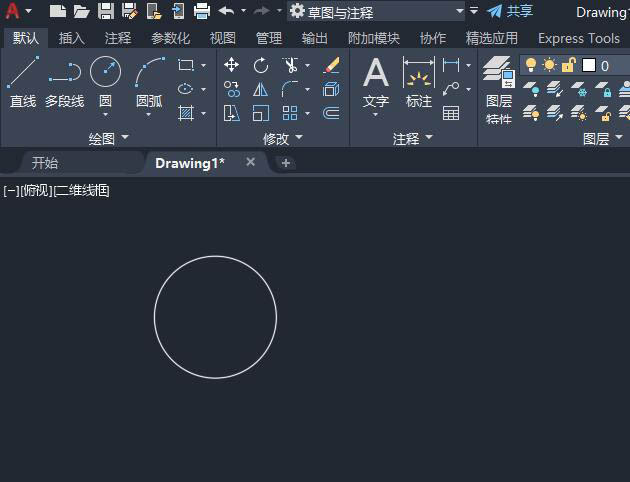Click the Save icon
Screen dimensions: 630x482
click(106, 11)
